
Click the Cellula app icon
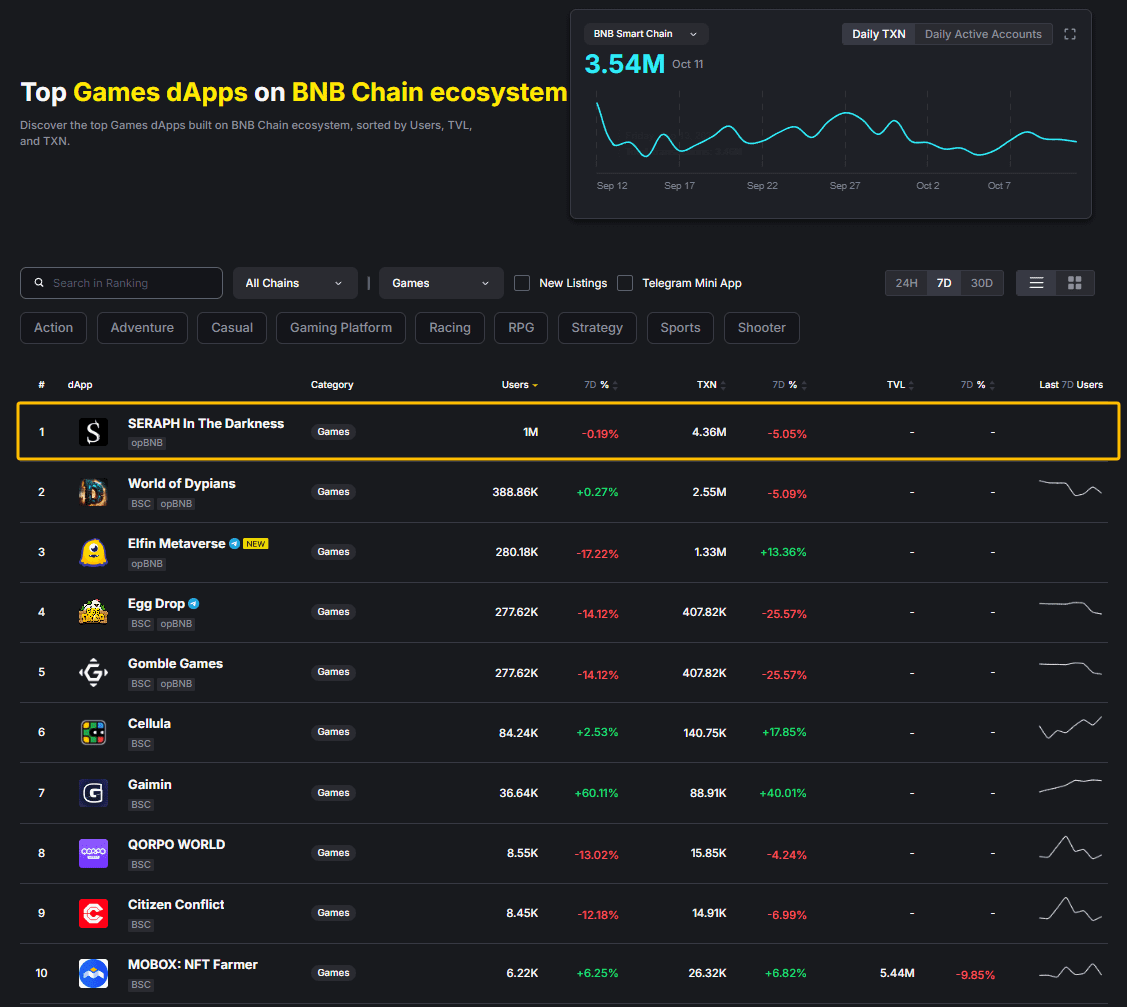tap(93, 732)
